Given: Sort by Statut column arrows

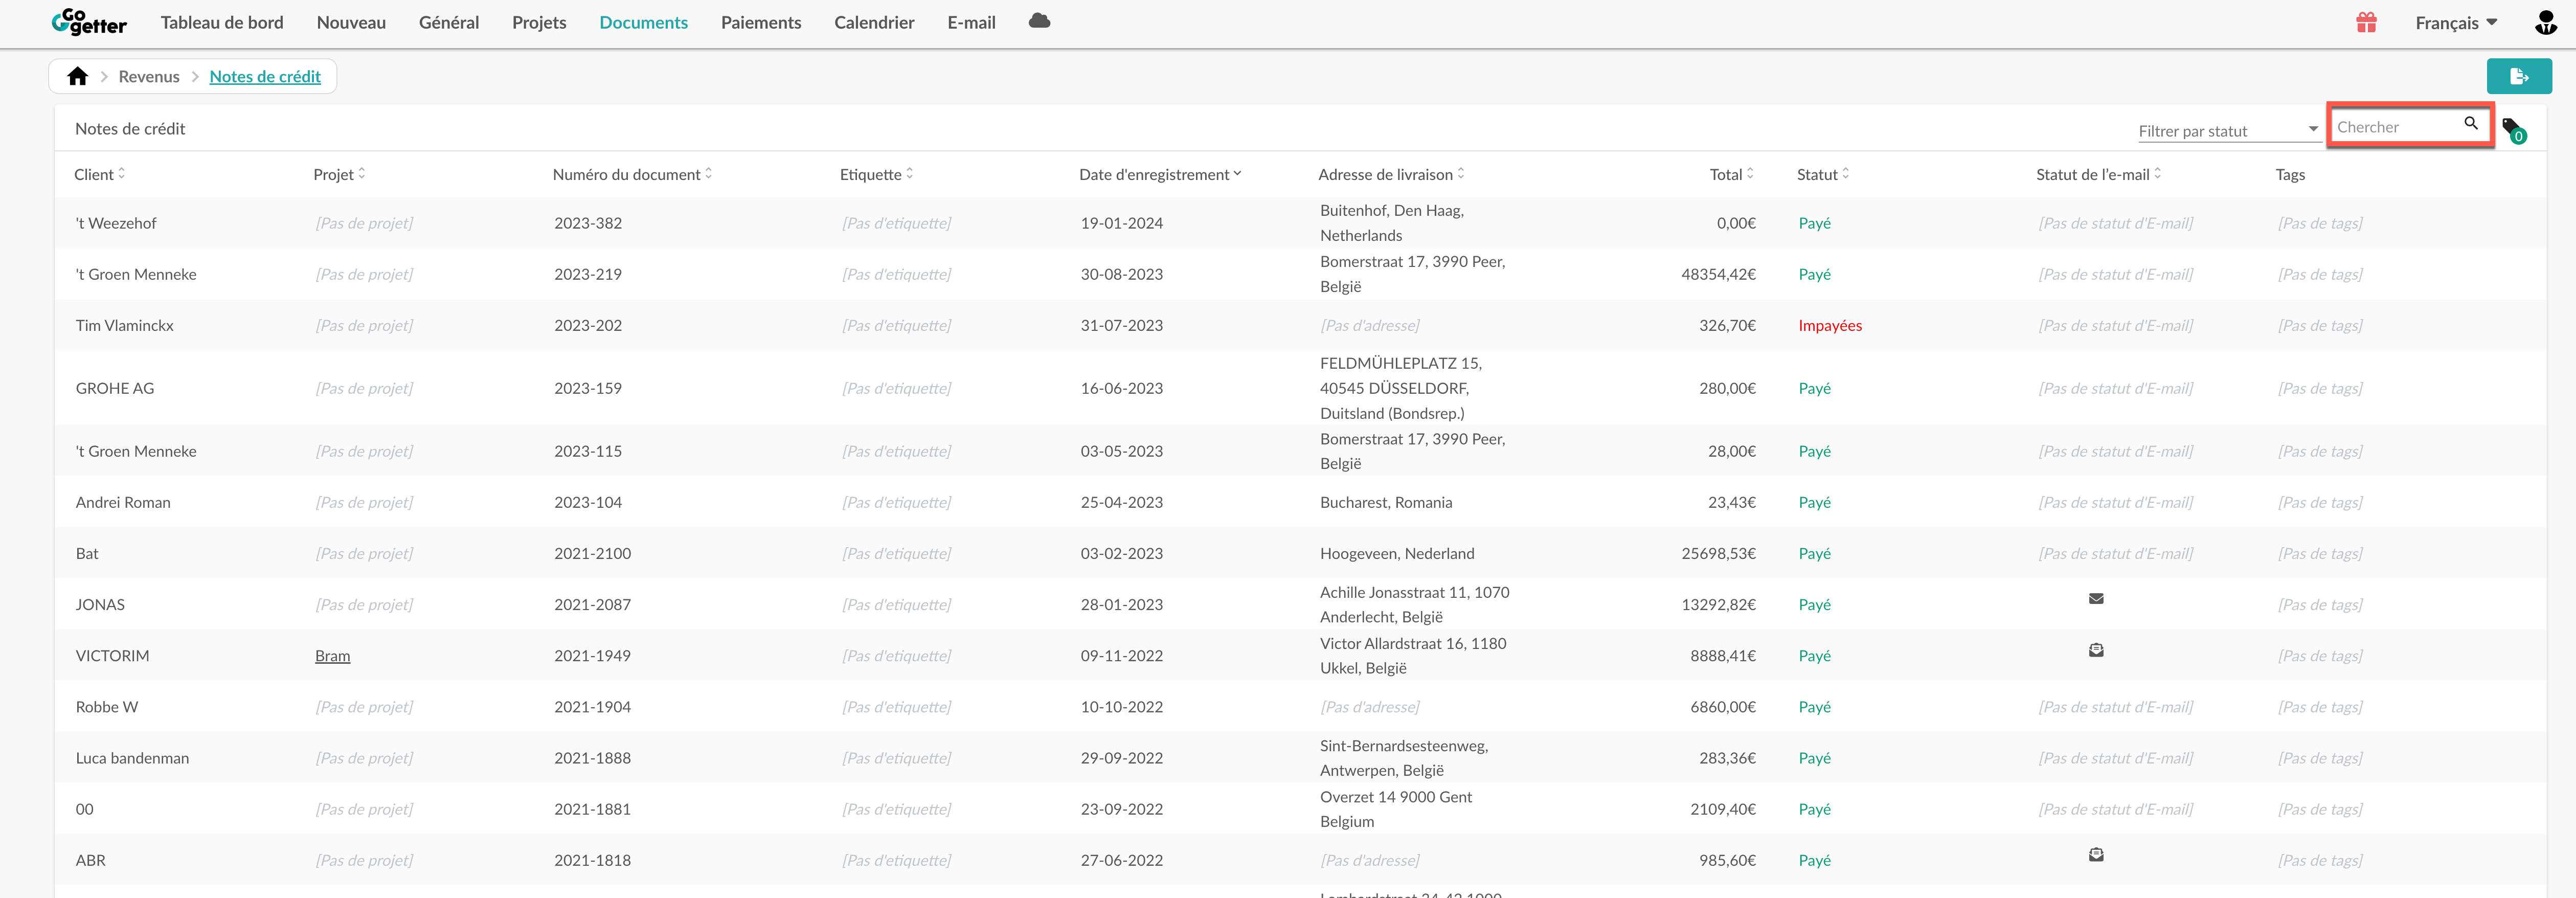Looking at the screenshot, I should coord(1846,174).
